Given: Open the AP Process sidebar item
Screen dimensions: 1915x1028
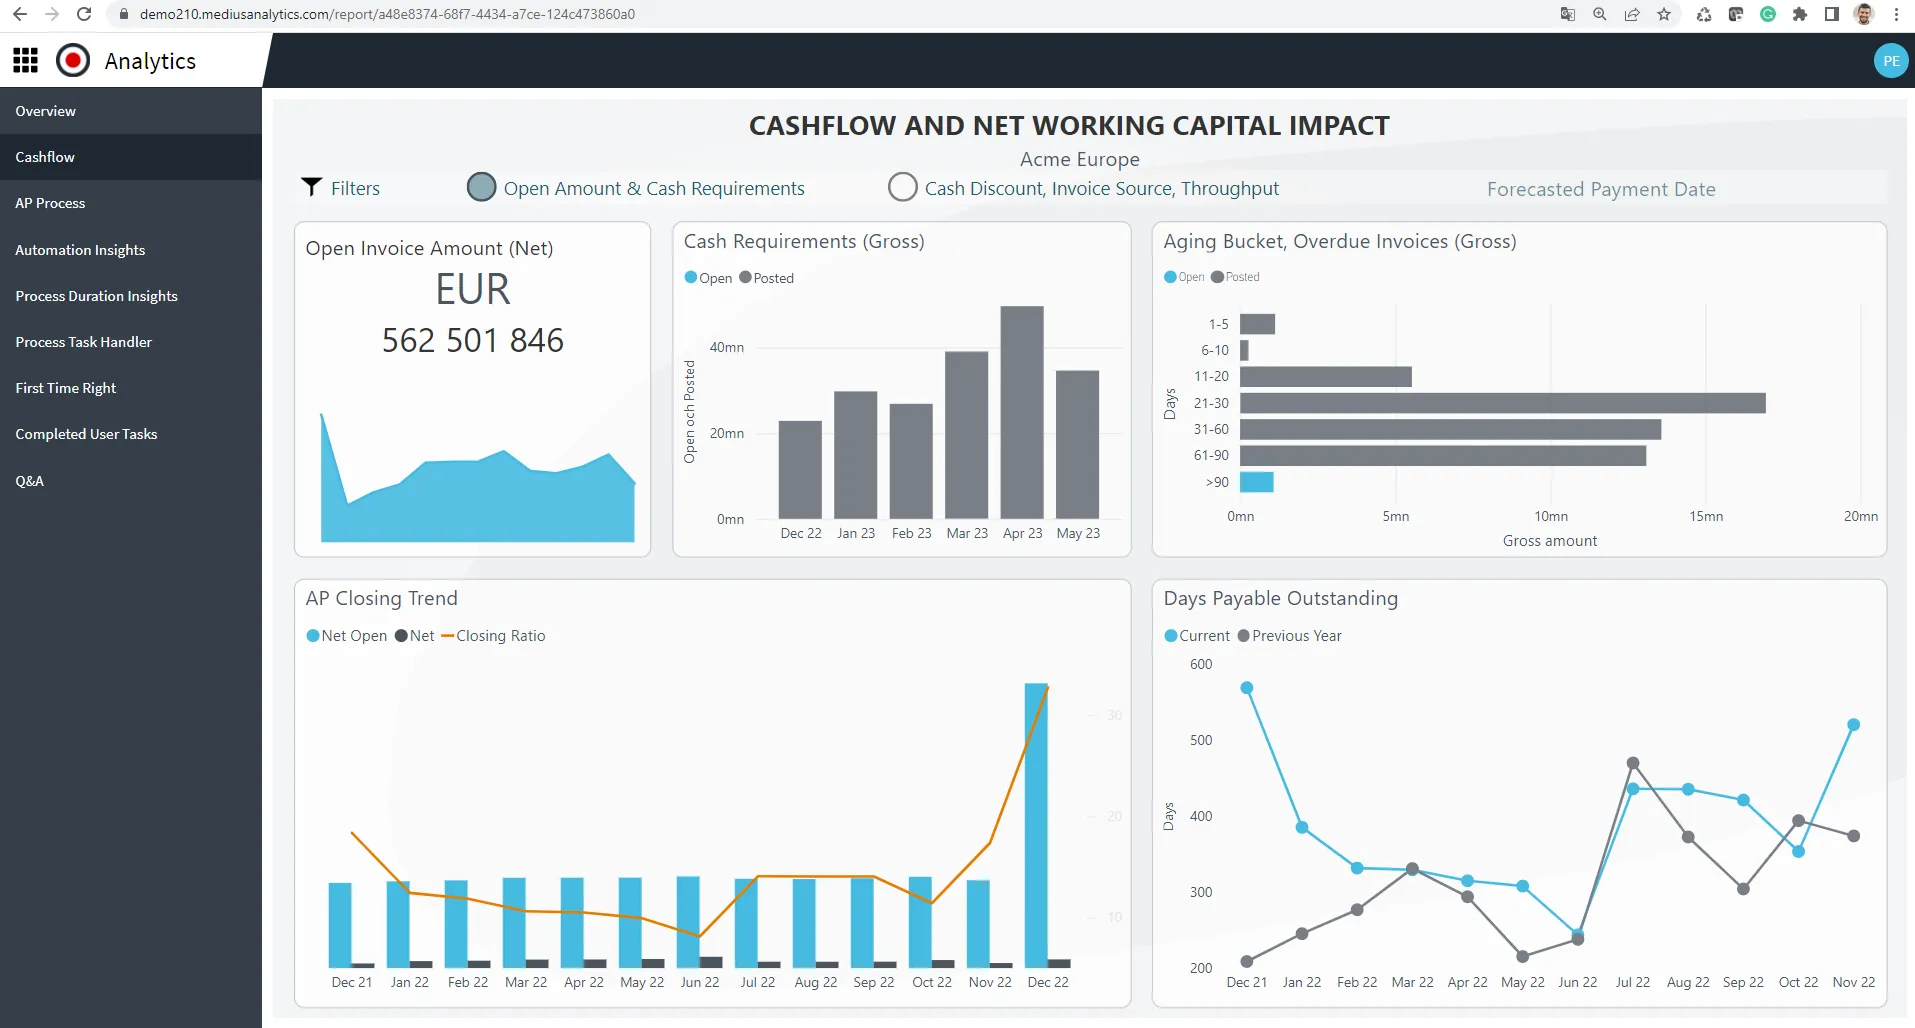Looking at the screenshot, I should tap(131, 203).
